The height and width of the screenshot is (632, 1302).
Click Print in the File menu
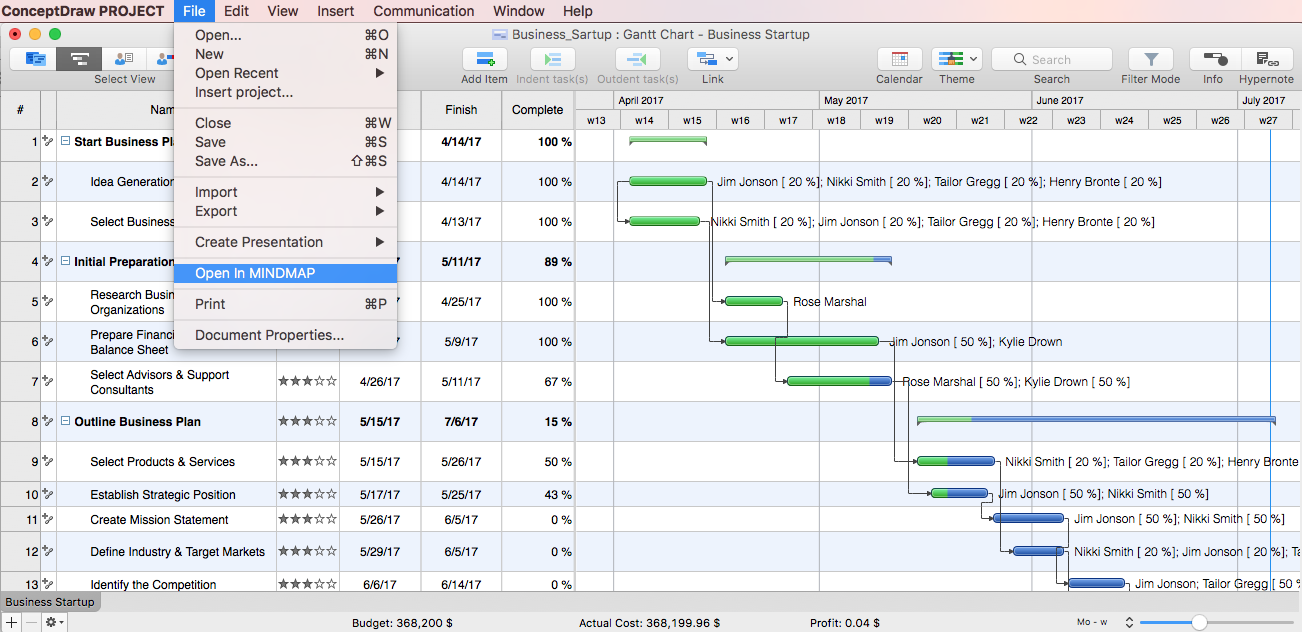[286, 304]
